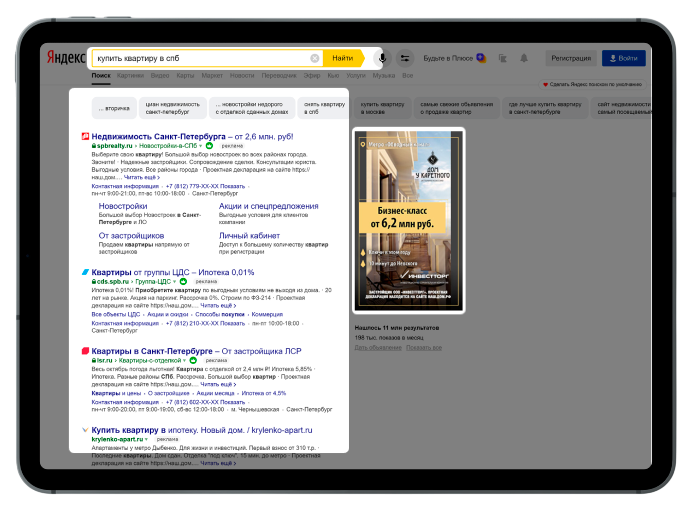Viewport: 695px width, 520px height.
Task: Click the Yandex logo
Action: 66,58
